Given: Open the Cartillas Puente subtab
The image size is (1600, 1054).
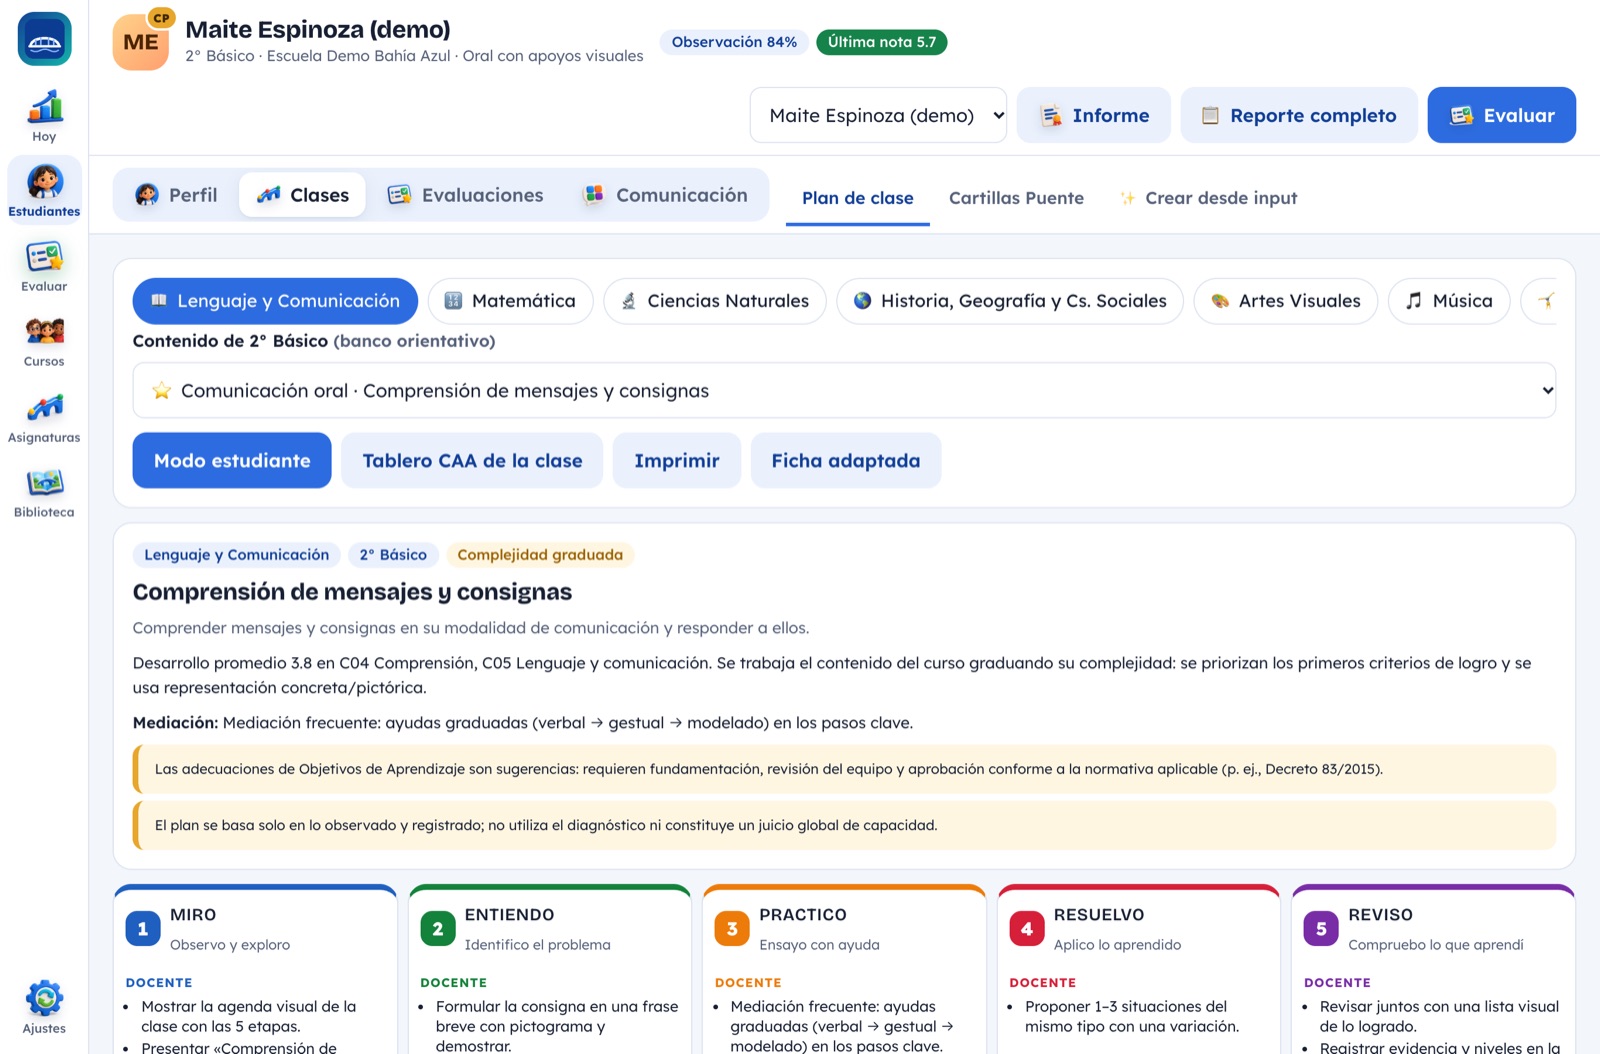Looking at the screenshot, I should coord(1016,198).
